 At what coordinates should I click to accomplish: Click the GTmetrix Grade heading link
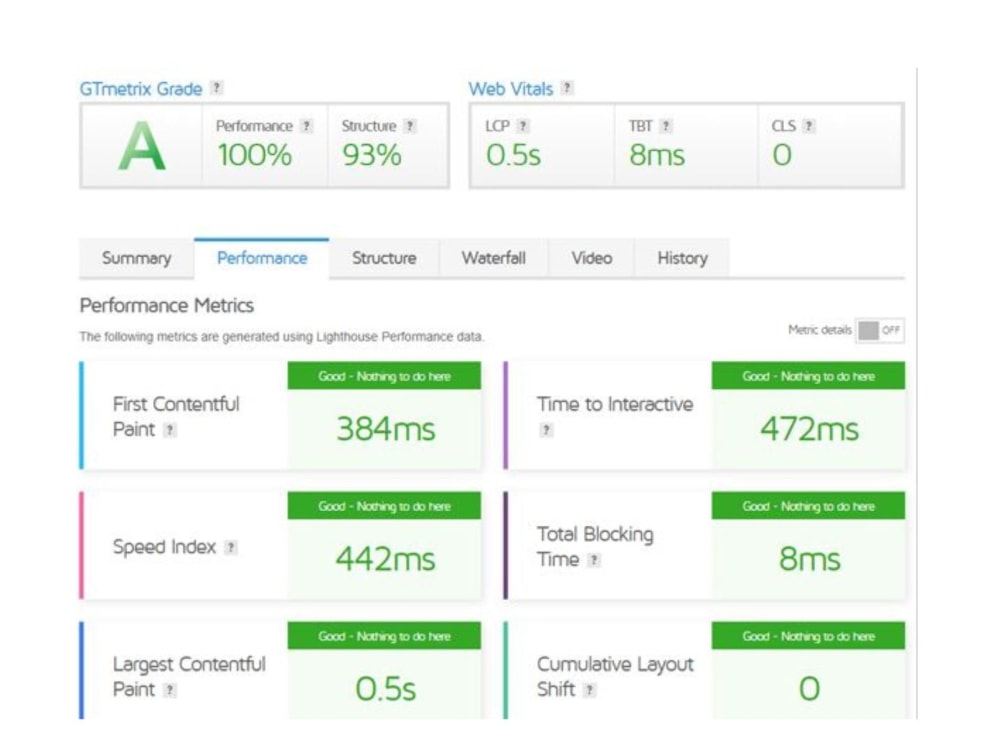[x=141, y=89]
